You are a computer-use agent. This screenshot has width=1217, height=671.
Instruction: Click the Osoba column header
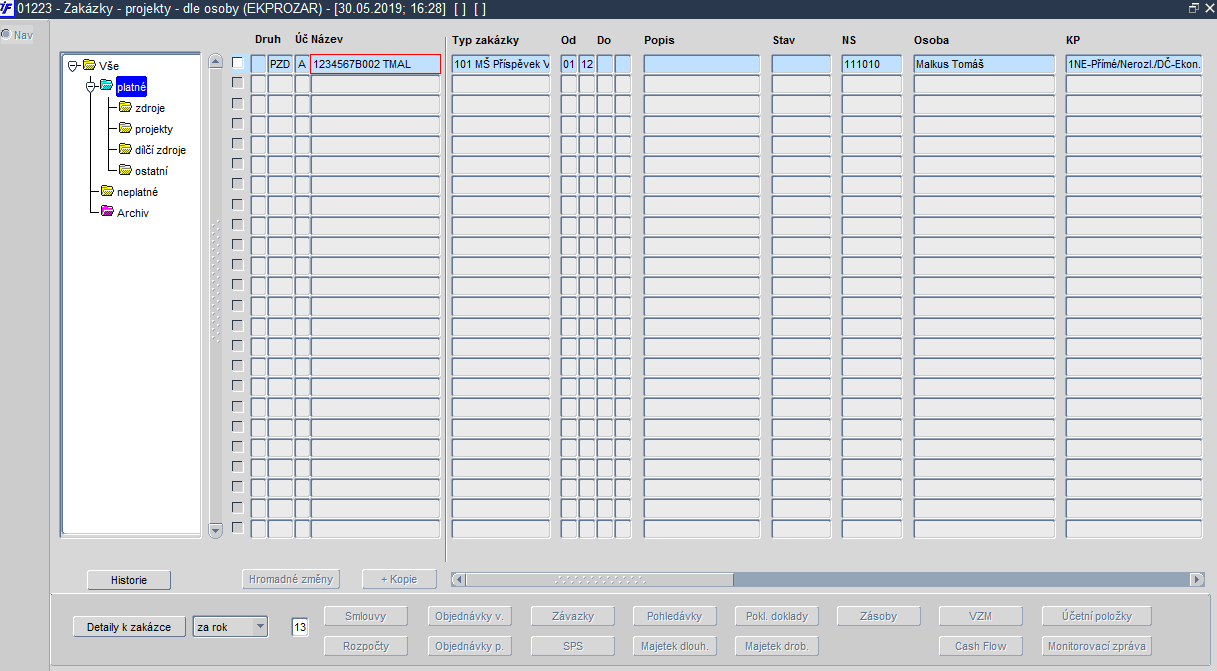tap(931, 40)
